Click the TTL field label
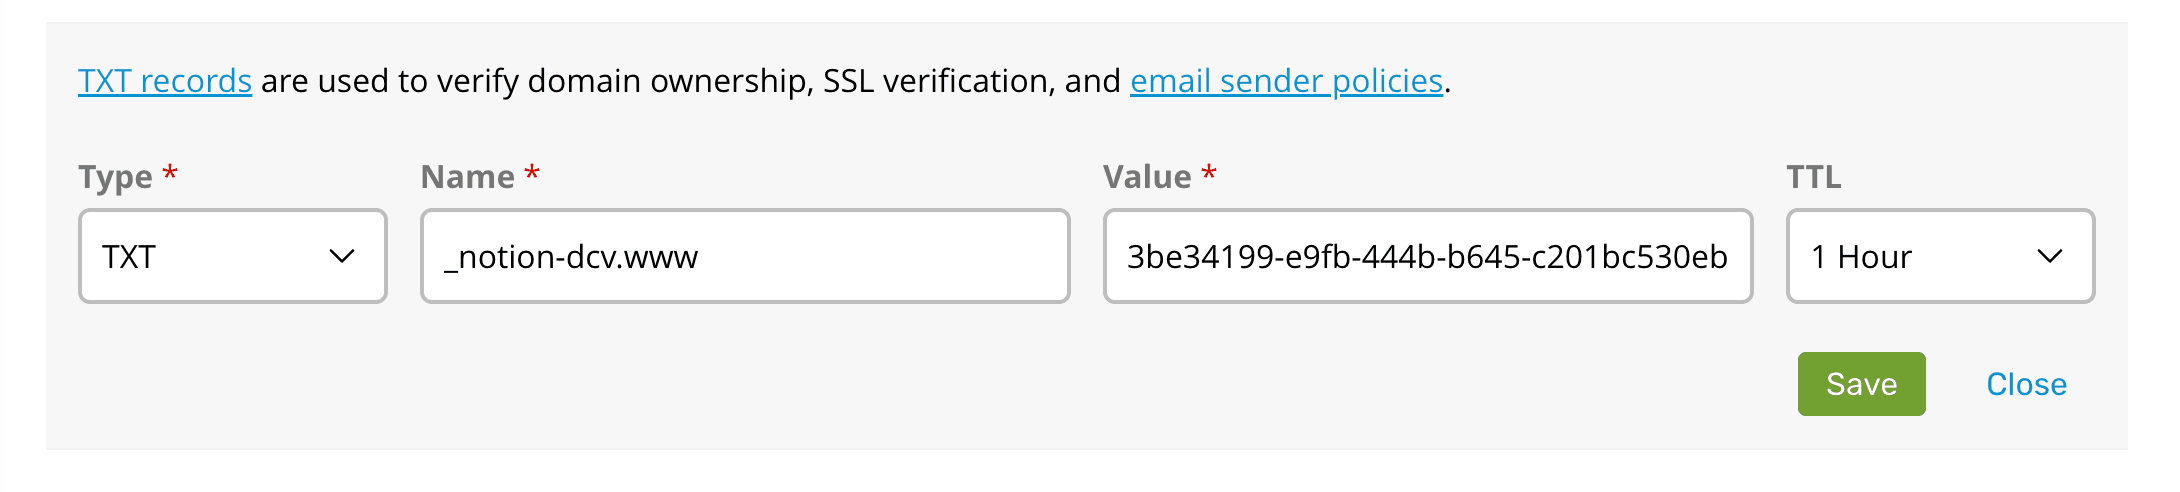The image size is (2180, 492). 1813,177
